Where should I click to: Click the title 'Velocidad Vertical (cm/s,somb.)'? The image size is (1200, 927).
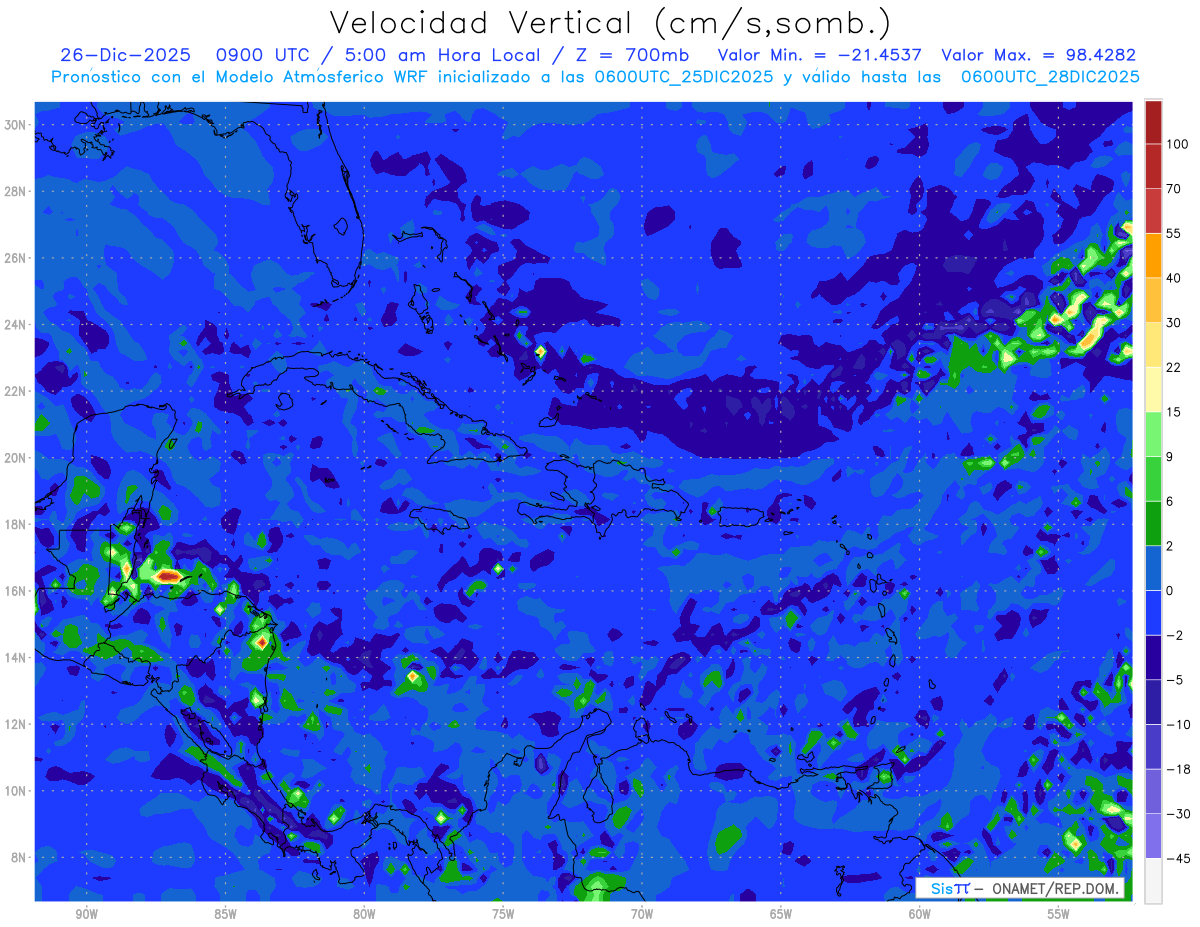[x=610, y=23]
